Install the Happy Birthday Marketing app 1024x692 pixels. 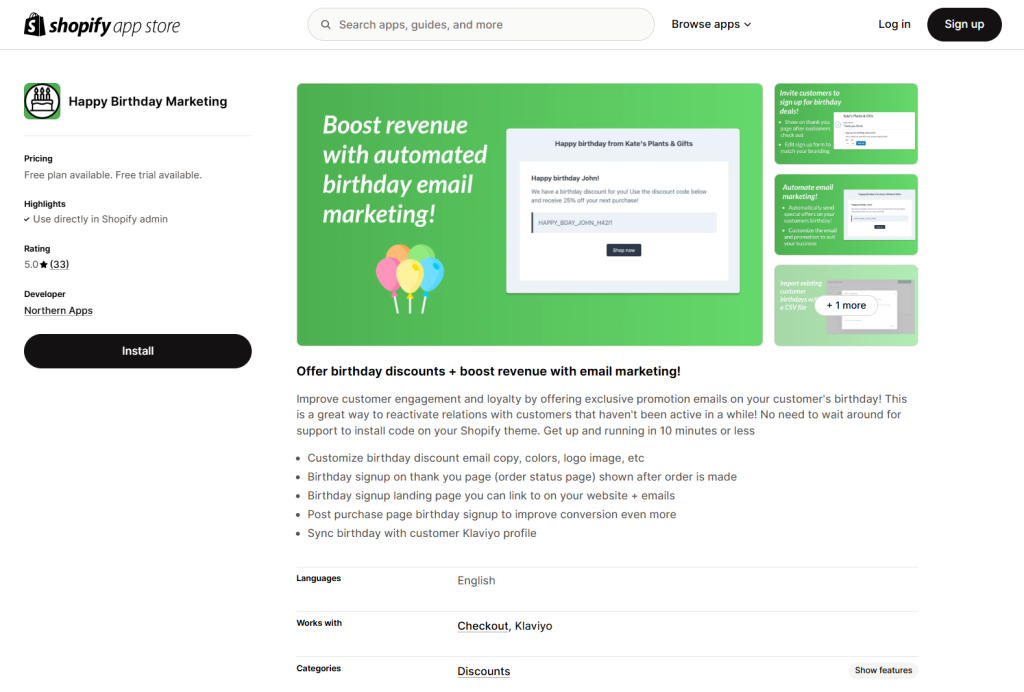pos(138,351)
